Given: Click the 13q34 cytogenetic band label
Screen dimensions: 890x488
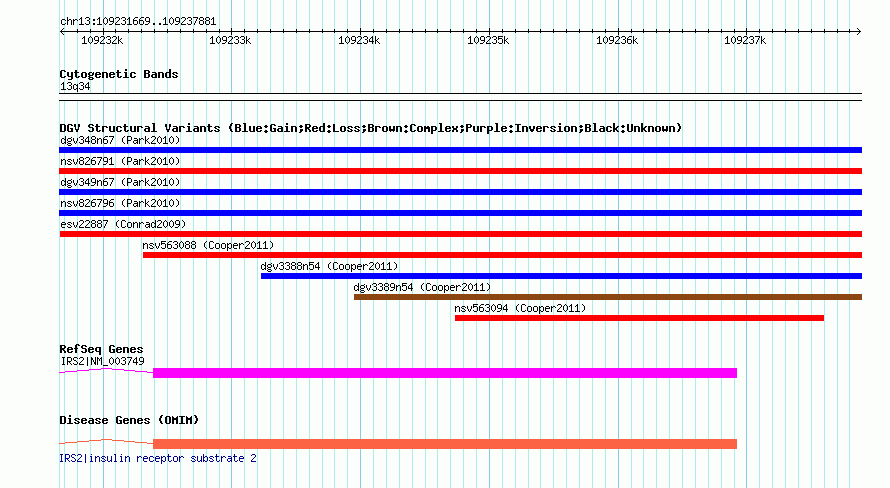Looking at the screenshot, I should point(75,86).
